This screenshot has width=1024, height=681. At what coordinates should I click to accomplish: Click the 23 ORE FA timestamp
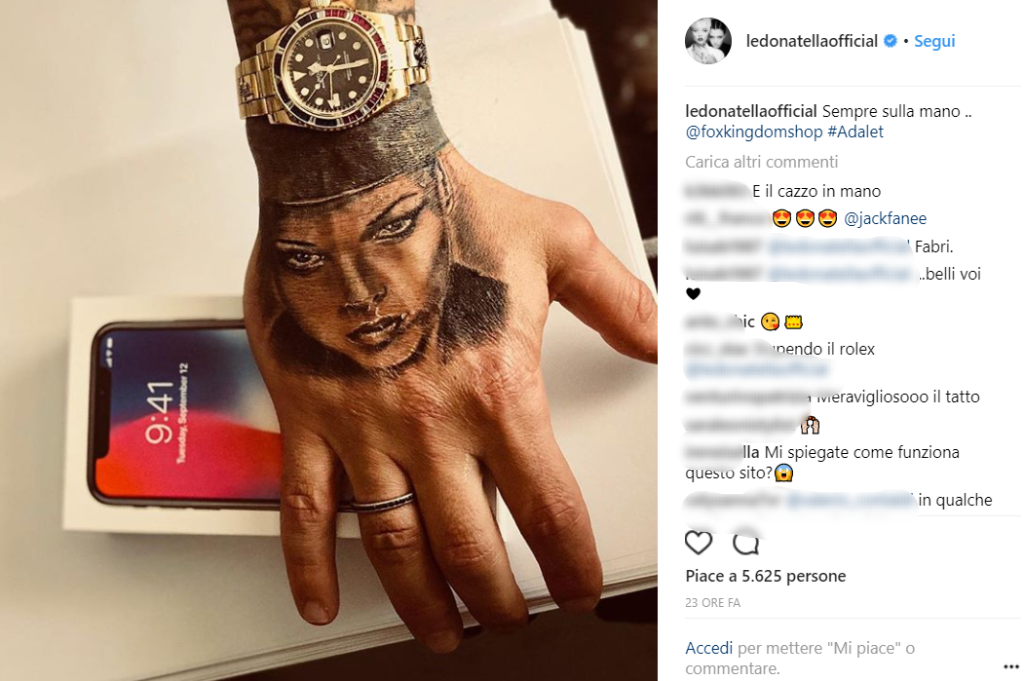712,603
